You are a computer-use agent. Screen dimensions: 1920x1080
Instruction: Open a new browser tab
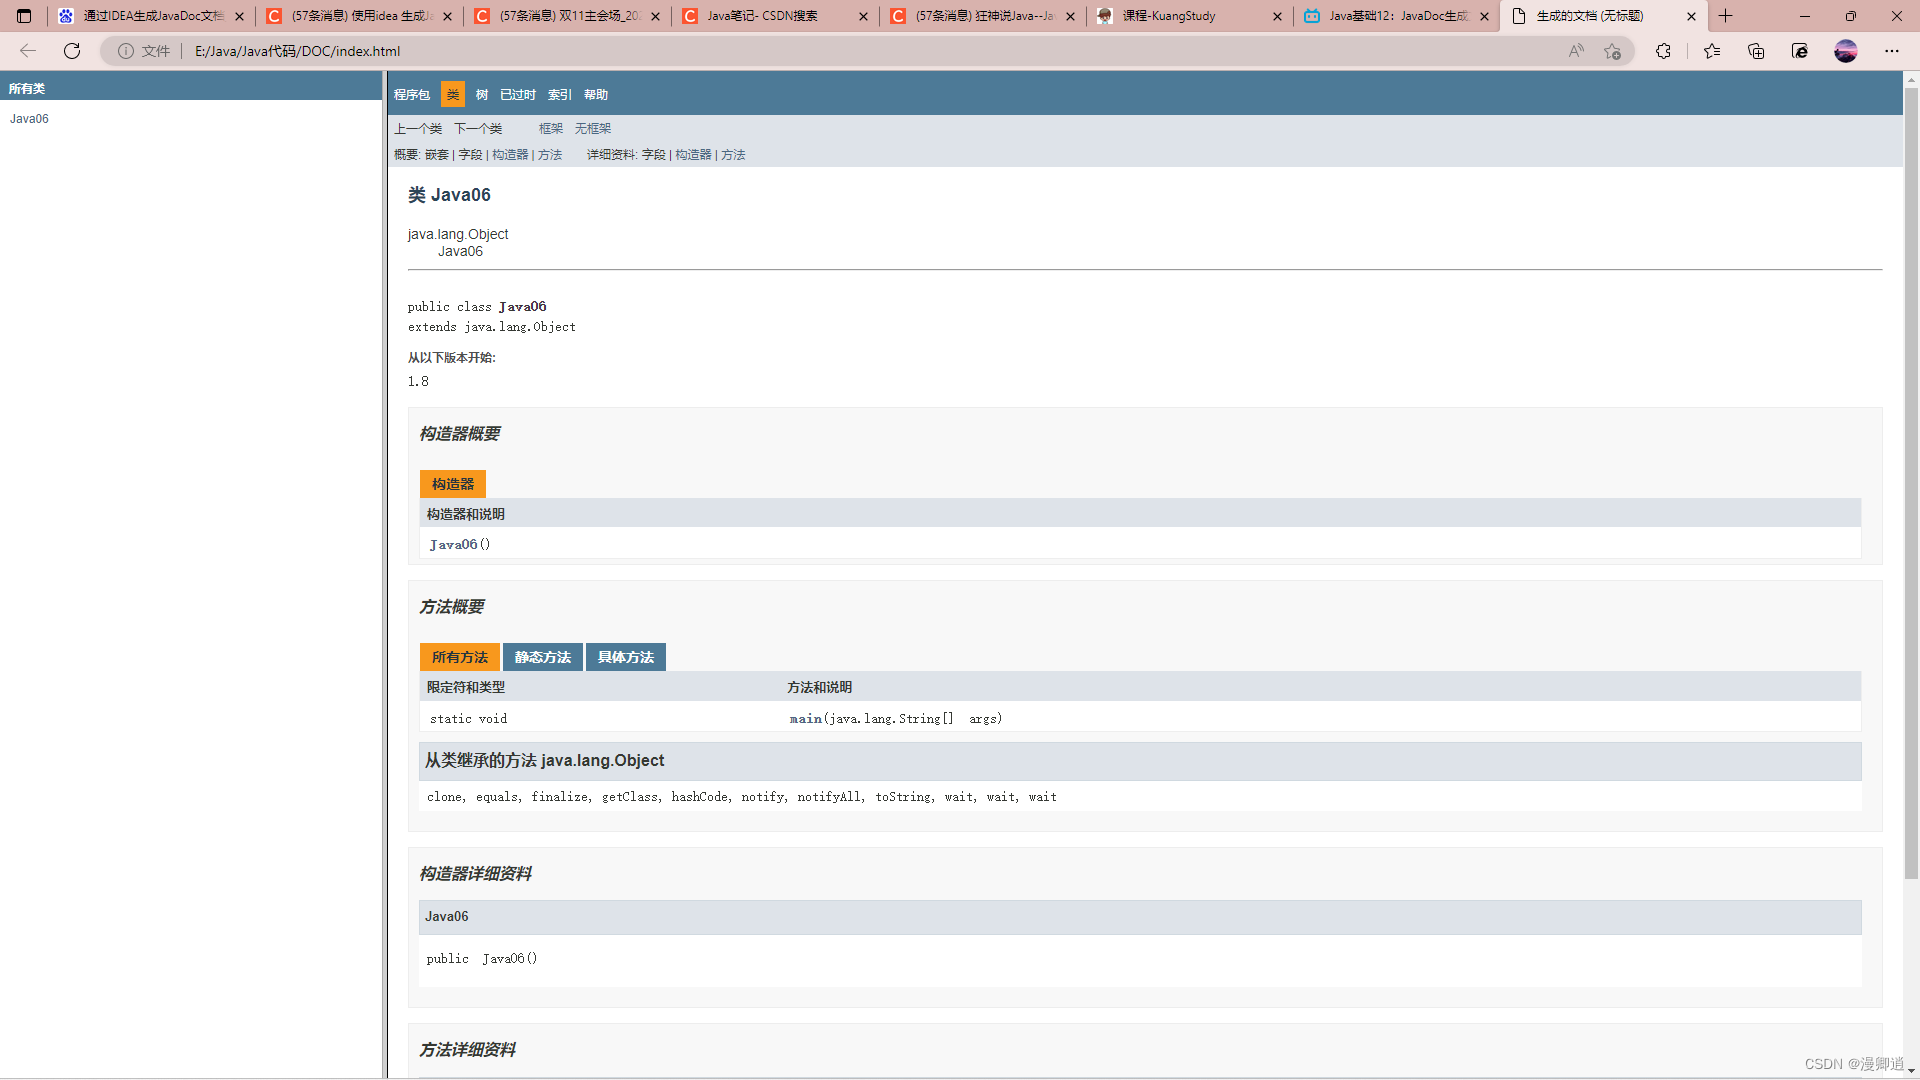click(x=1725, y=16)
